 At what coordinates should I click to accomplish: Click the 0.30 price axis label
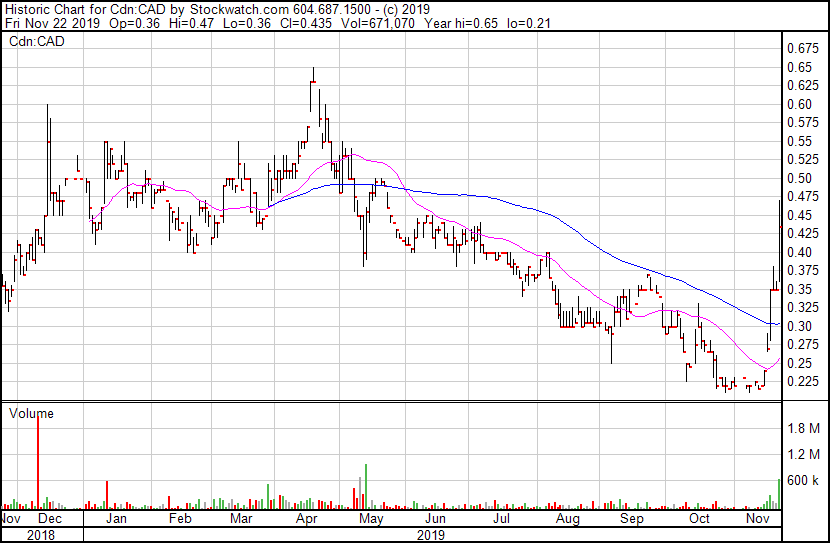799,326
